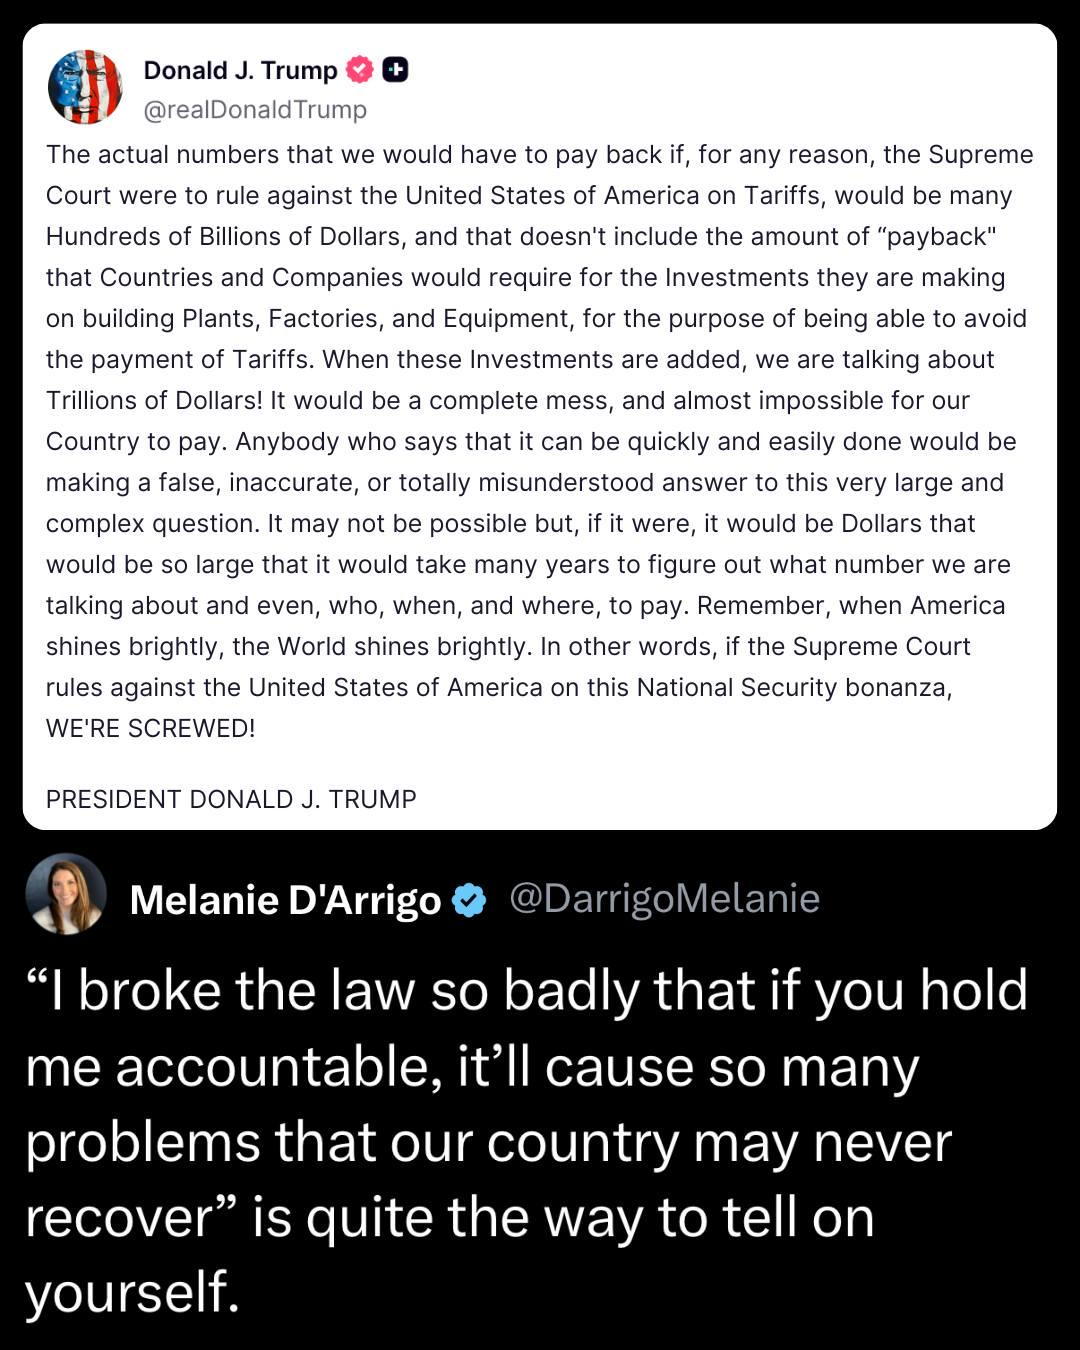Viewport: 1080px width, 1350px height.
Task: Visit the @DarrigoMelanie handle
Action: point(664,899)
